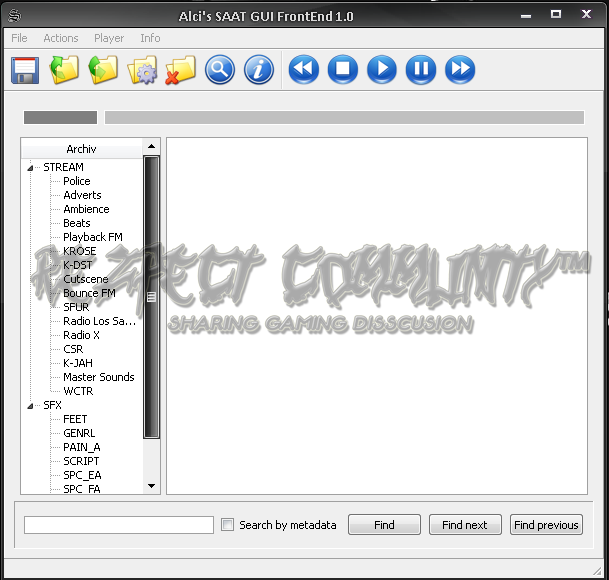Select Police in the tree
Screen dimensions: 609x580
pyautogui.click(x=77, y=181)
